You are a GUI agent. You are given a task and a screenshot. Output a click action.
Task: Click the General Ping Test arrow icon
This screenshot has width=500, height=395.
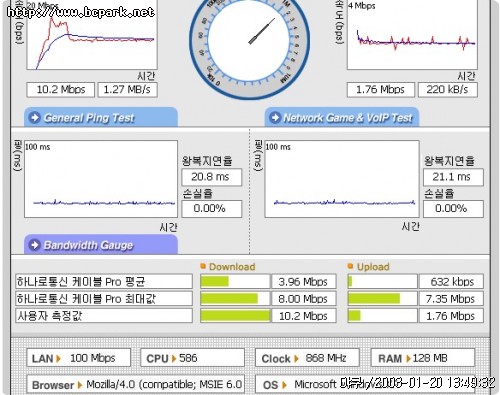click(34, 117)
